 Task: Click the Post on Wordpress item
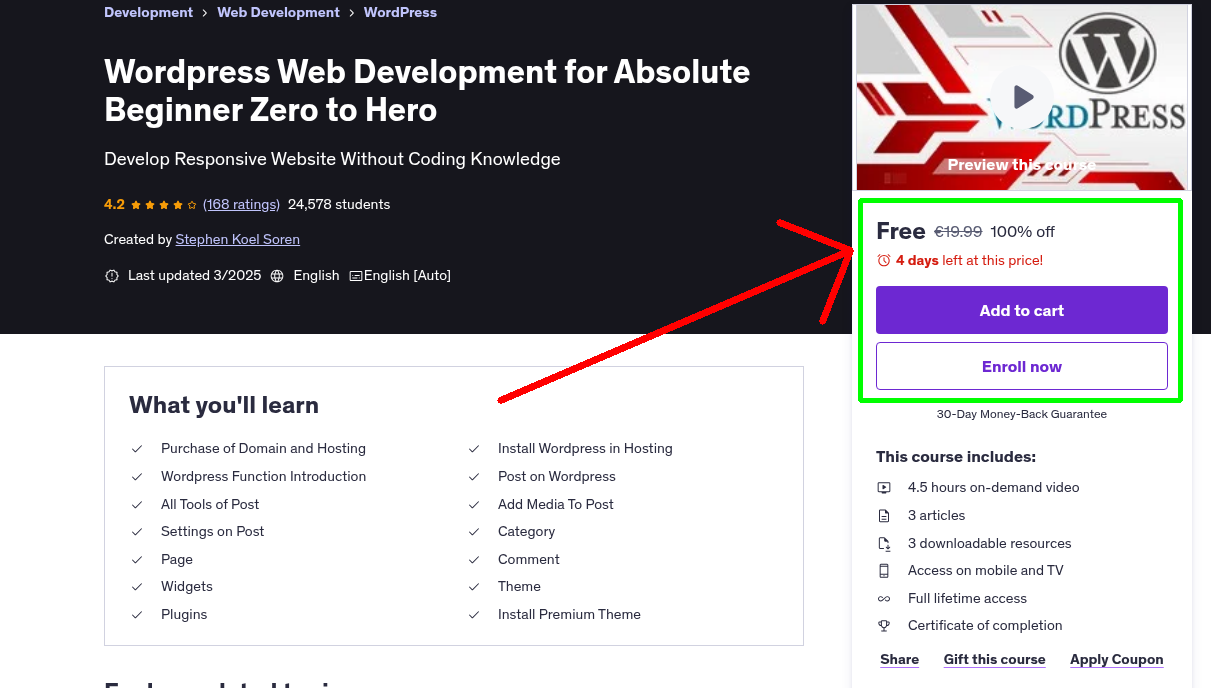tap(557, 477)
